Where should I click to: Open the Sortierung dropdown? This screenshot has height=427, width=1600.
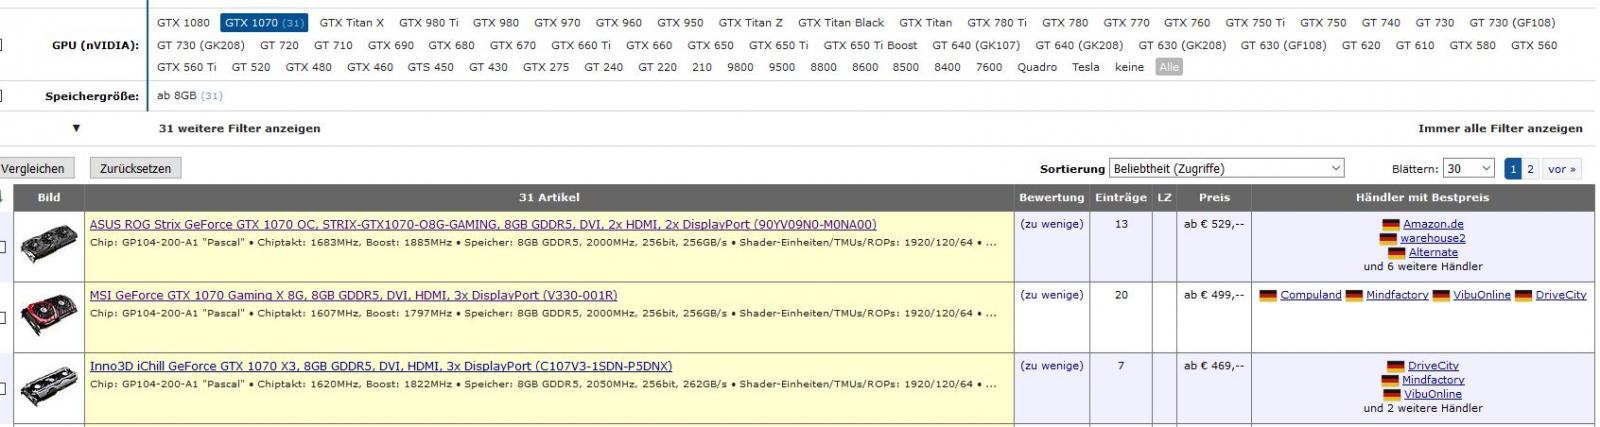coord(1226,169)
